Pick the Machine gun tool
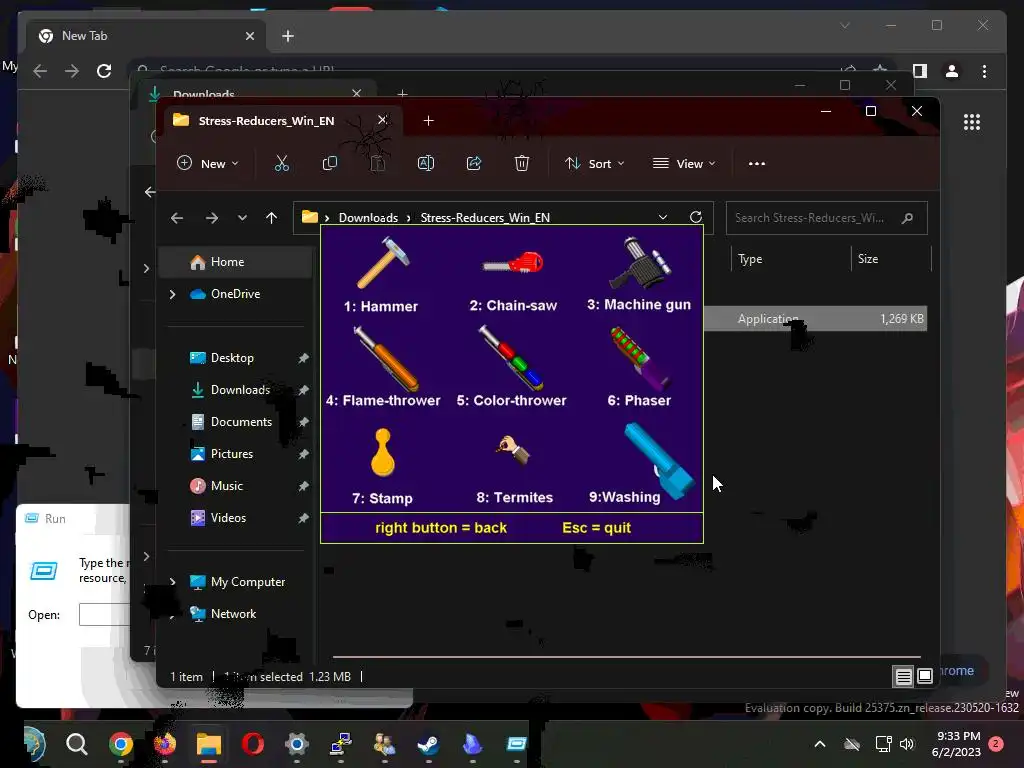 (639, 274)
